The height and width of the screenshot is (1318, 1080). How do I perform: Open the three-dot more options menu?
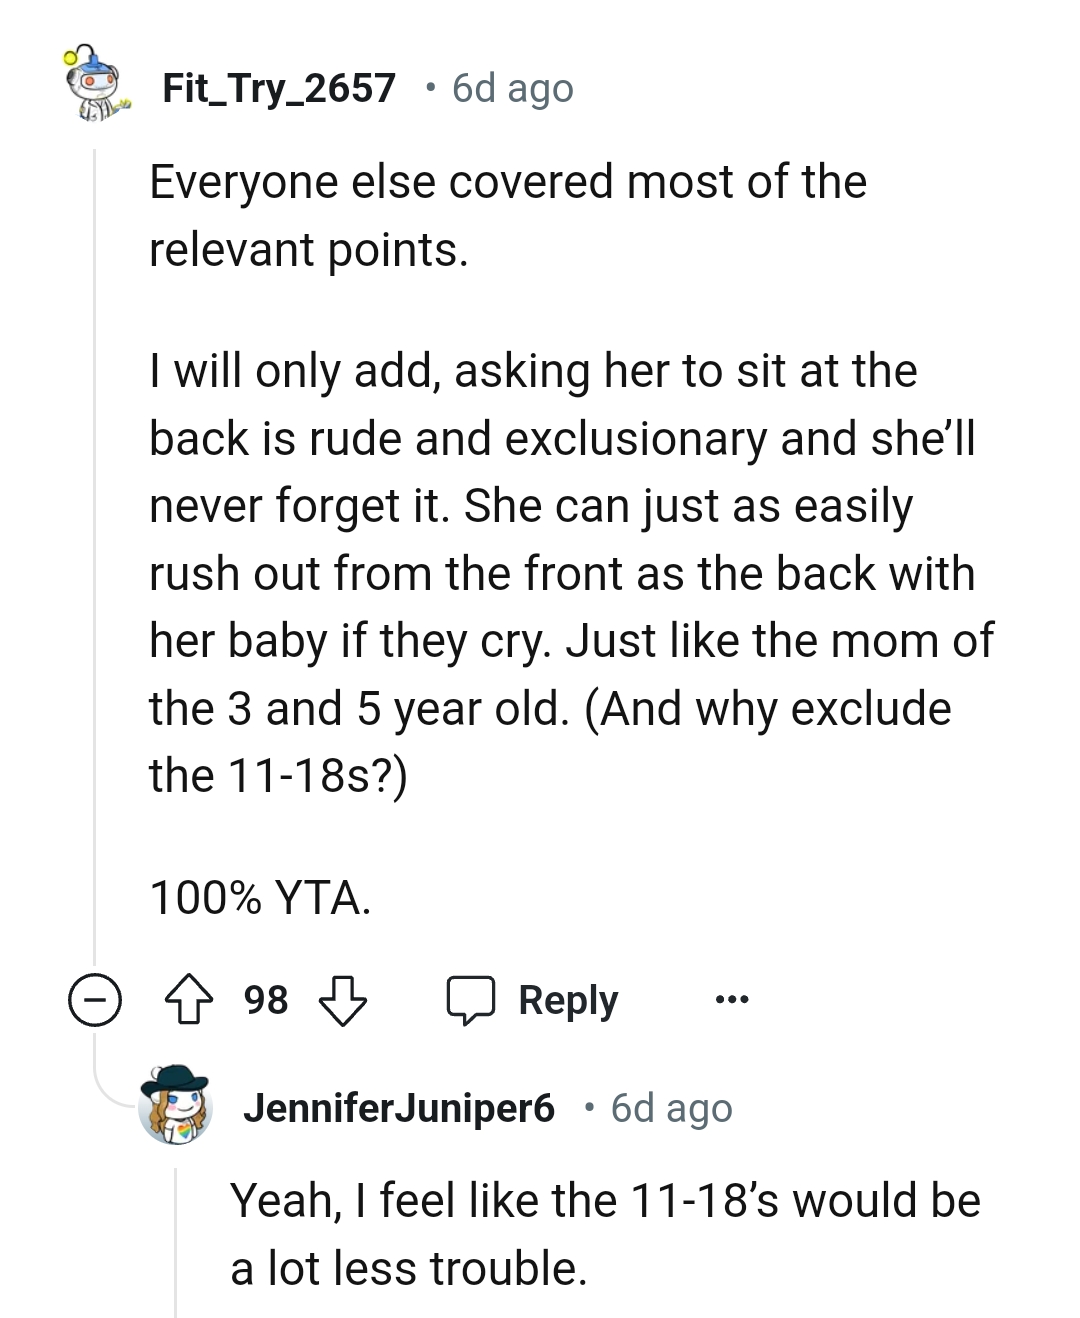pyautogui.click(x=731, y=1000)
